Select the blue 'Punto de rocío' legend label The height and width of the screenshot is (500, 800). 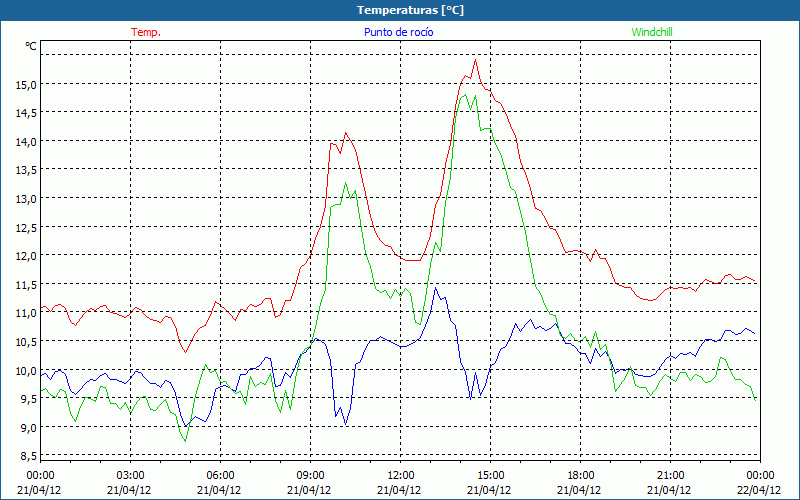point(398,32)
